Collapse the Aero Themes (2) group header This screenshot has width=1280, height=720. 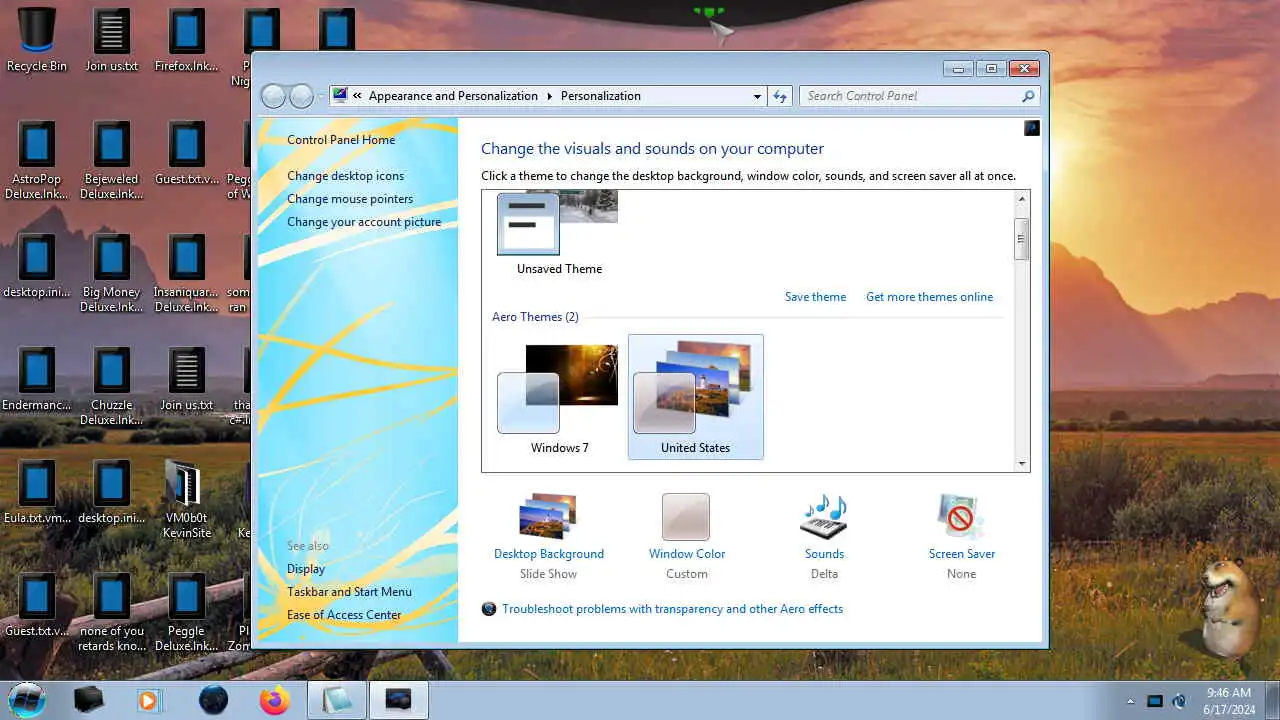[x=535, y=317]
